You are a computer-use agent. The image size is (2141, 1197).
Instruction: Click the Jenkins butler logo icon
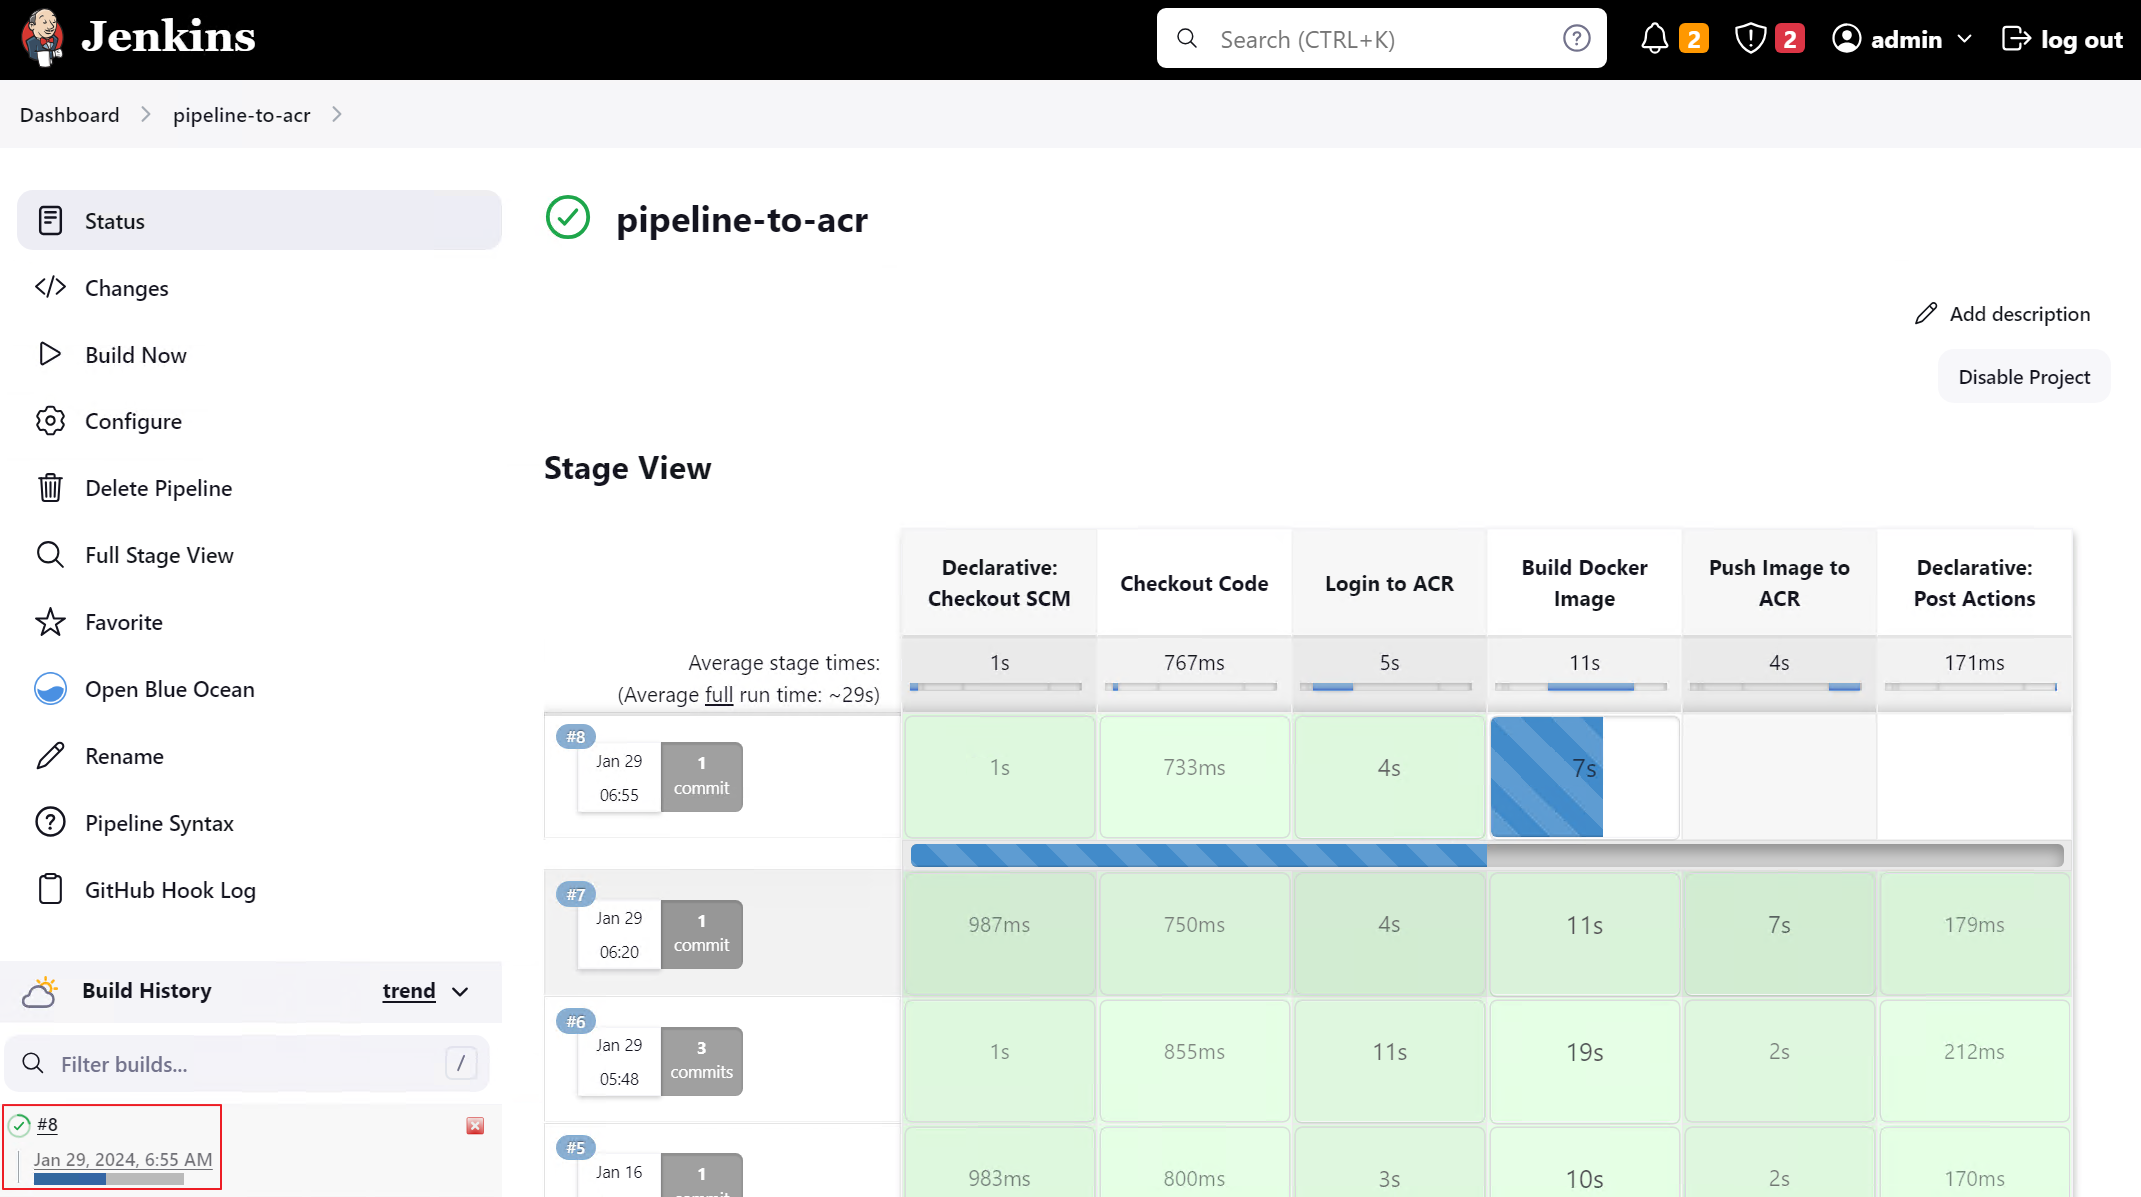[x=42, y=38]
